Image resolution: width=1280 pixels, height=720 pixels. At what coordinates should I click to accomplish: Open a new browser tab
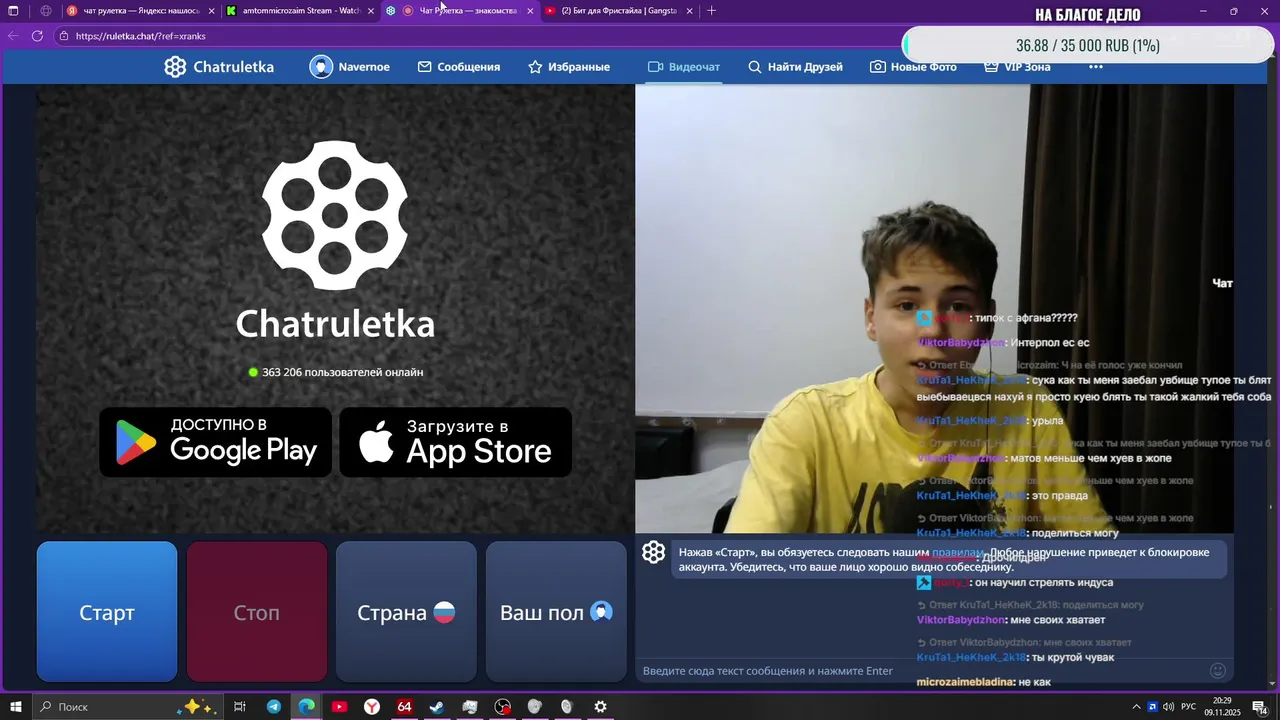[712, 11]
